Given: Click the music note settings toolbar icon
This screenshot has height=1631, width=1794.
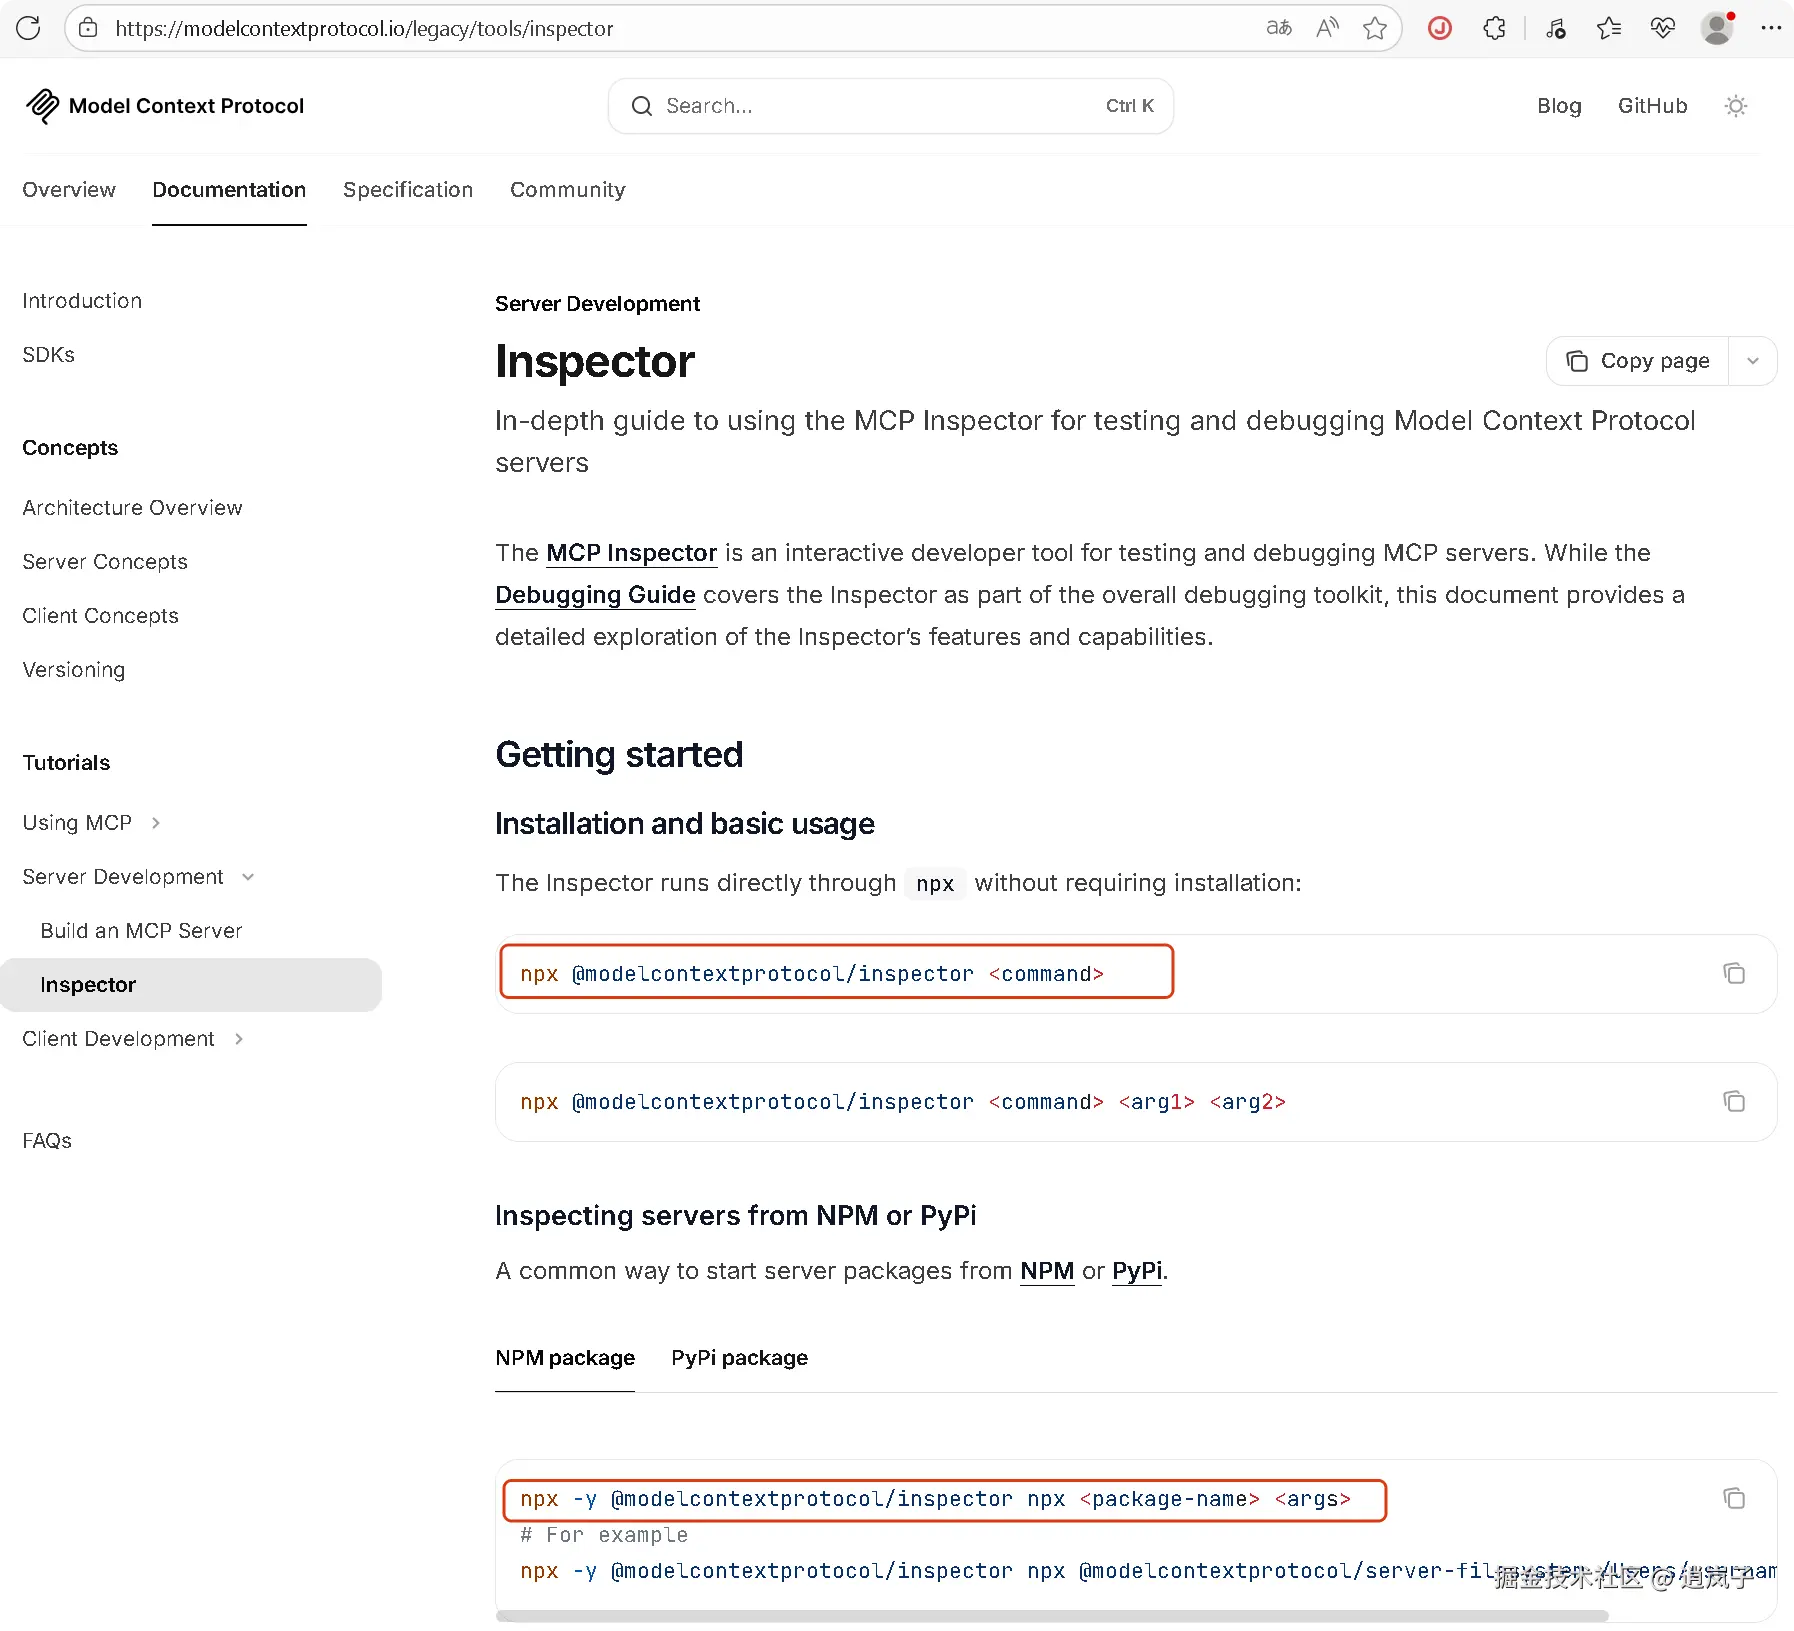Looking at the screenshot, I should click(1556, 28).
